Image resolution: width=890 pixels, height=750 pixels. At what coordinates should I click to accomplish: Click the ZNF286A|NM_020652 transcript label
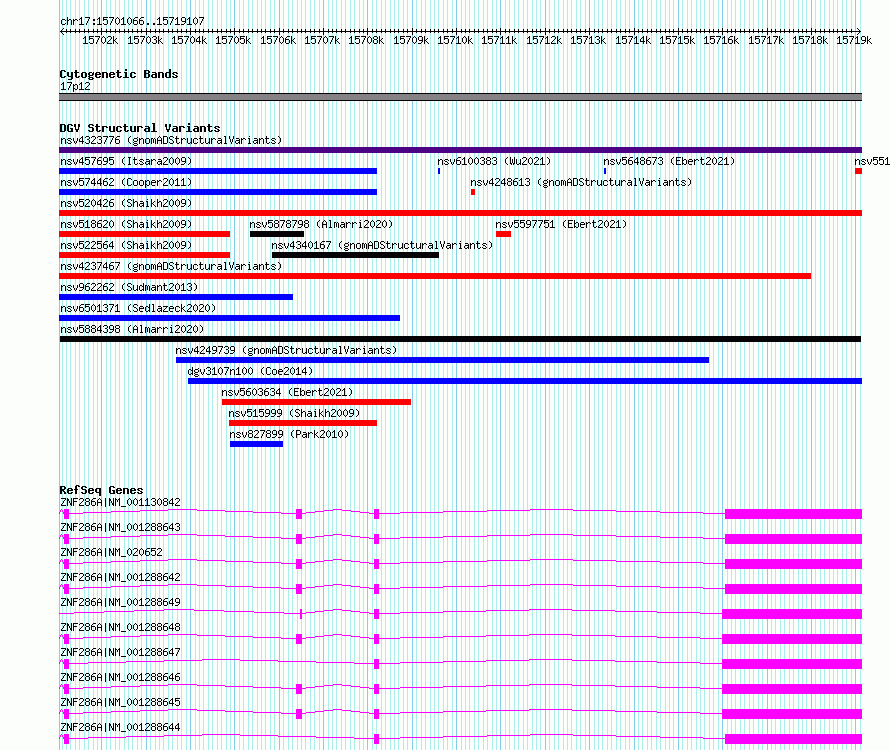111,552
